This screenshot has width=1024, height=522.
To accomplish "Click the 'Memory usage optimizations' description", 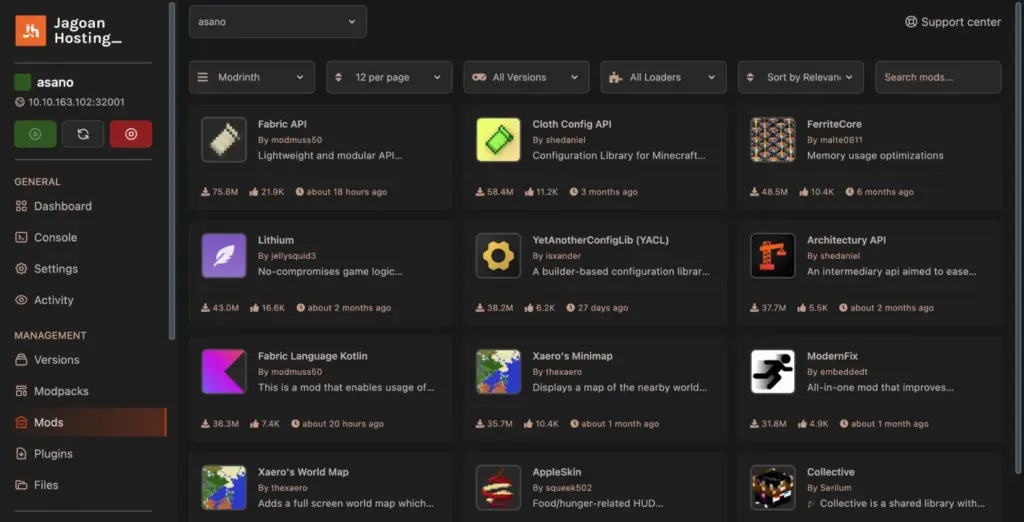I will 875,155.
